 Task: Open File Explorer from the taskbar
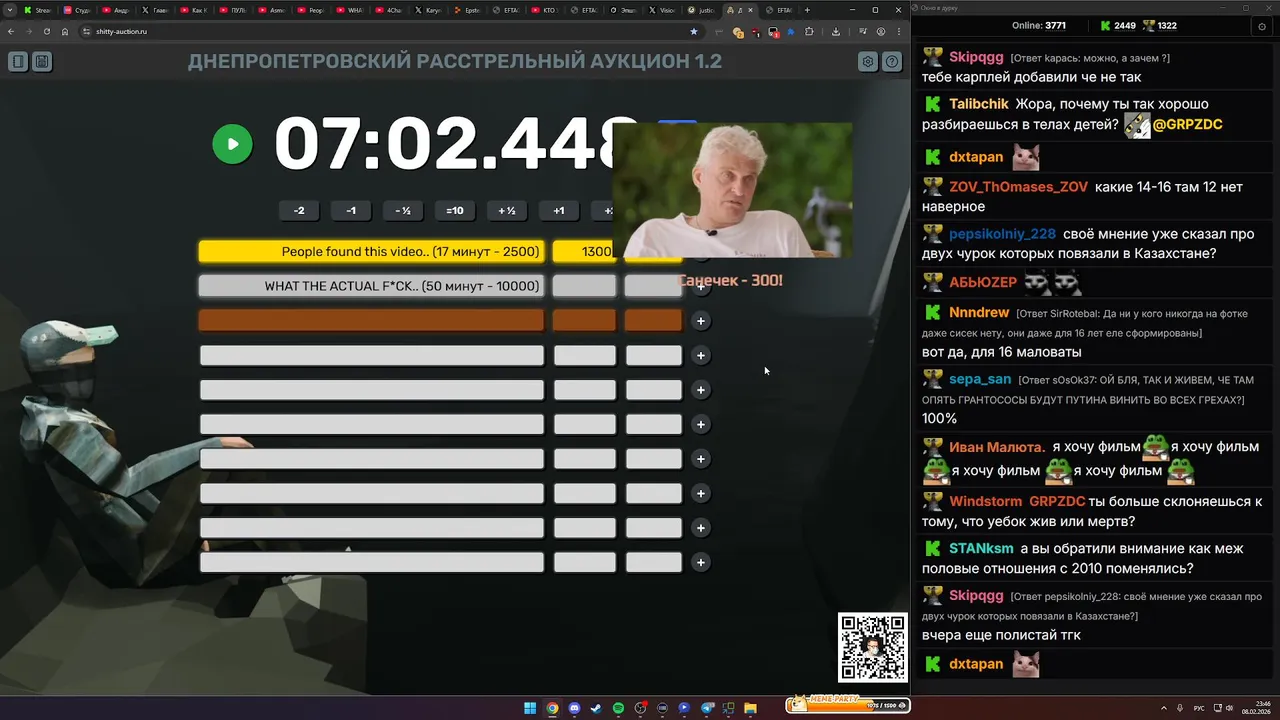coord(750,708)
